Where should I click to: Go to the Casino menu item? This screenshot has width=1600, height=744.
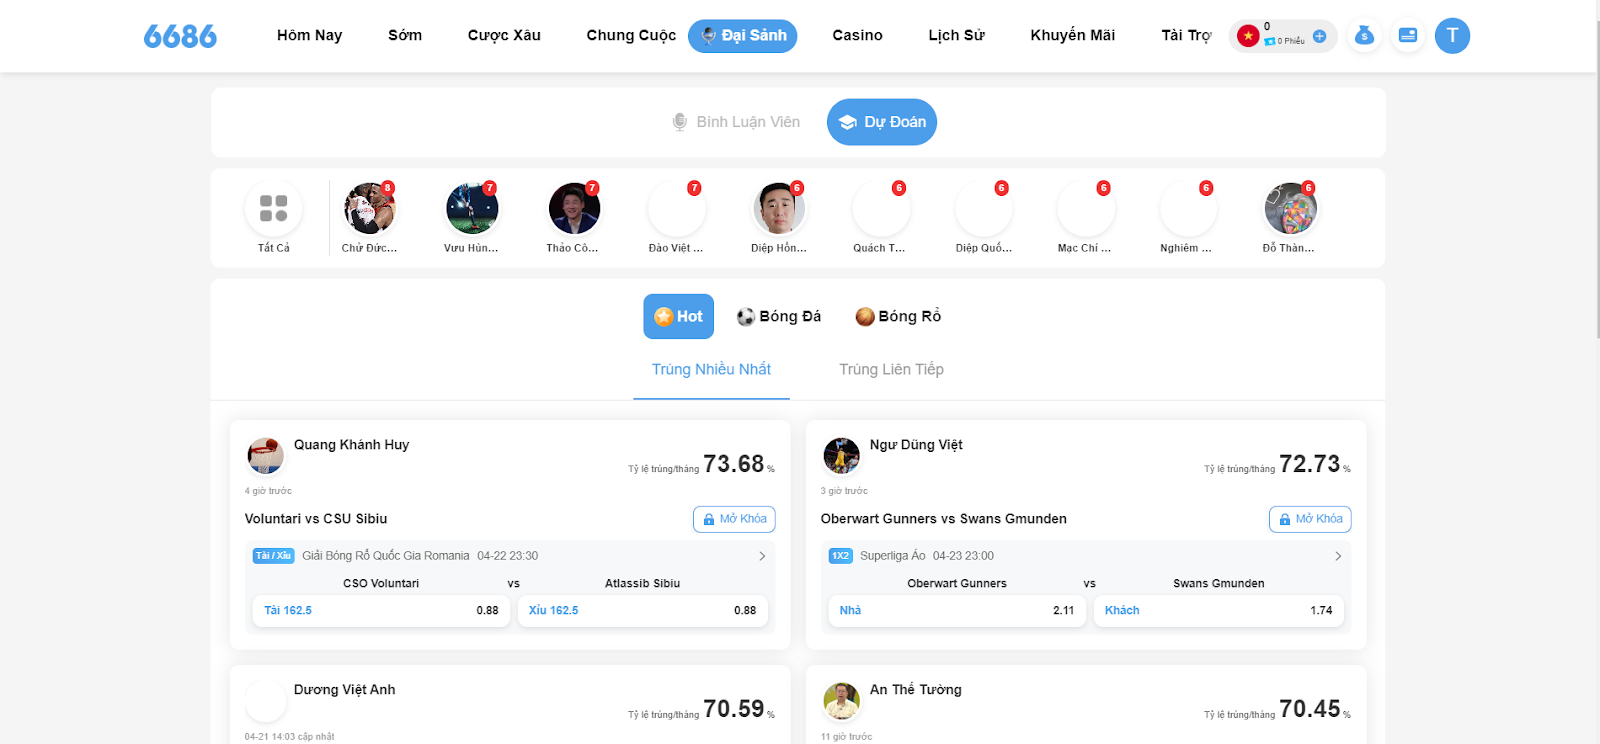click(x=857, y=35)
